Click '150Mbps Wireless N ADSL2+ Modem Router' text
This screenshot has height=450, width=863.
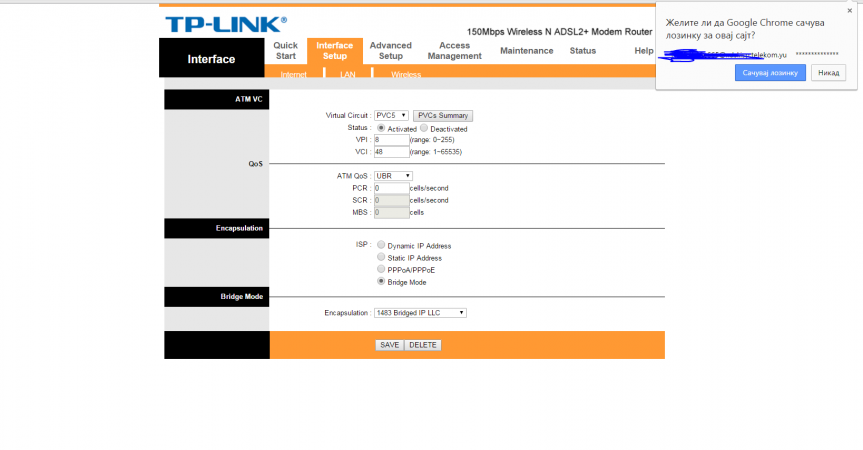559,32
